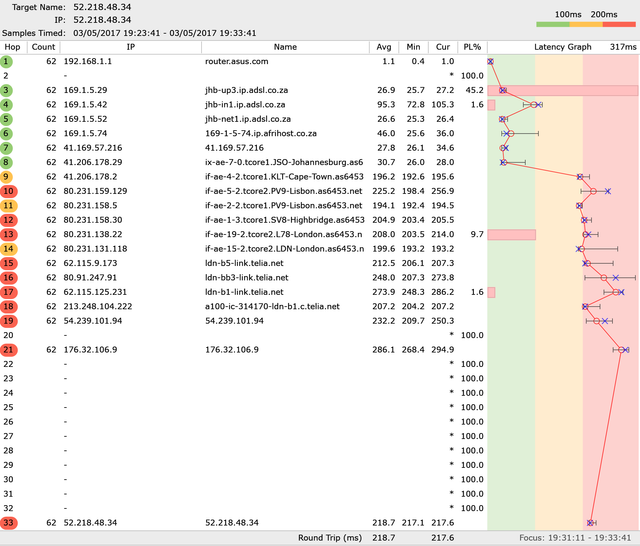
Task: Click the red segment of latency legend
Action: tap(619, 24)
